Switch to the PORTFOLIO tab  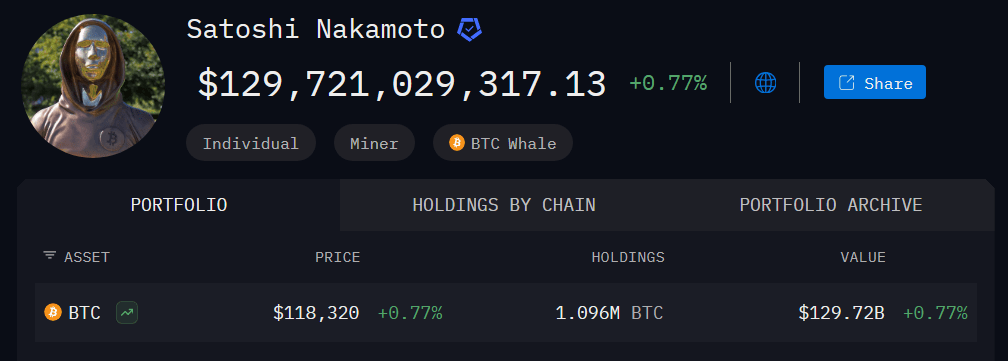tap(179, 205)
